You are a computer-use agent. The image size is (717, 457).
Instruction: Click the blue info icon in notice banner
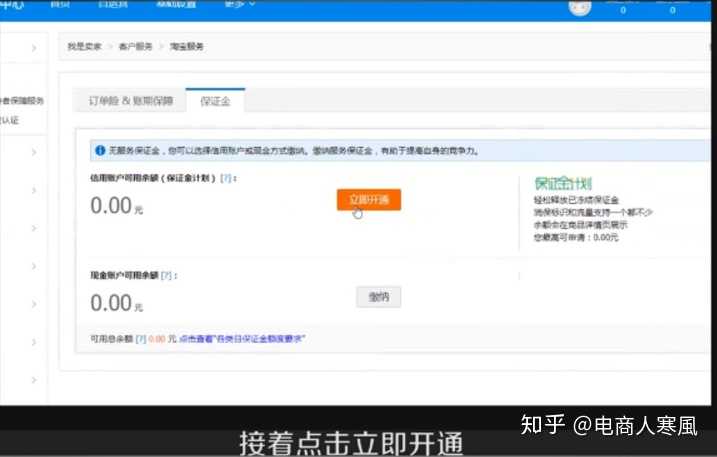tap(100, 151)
